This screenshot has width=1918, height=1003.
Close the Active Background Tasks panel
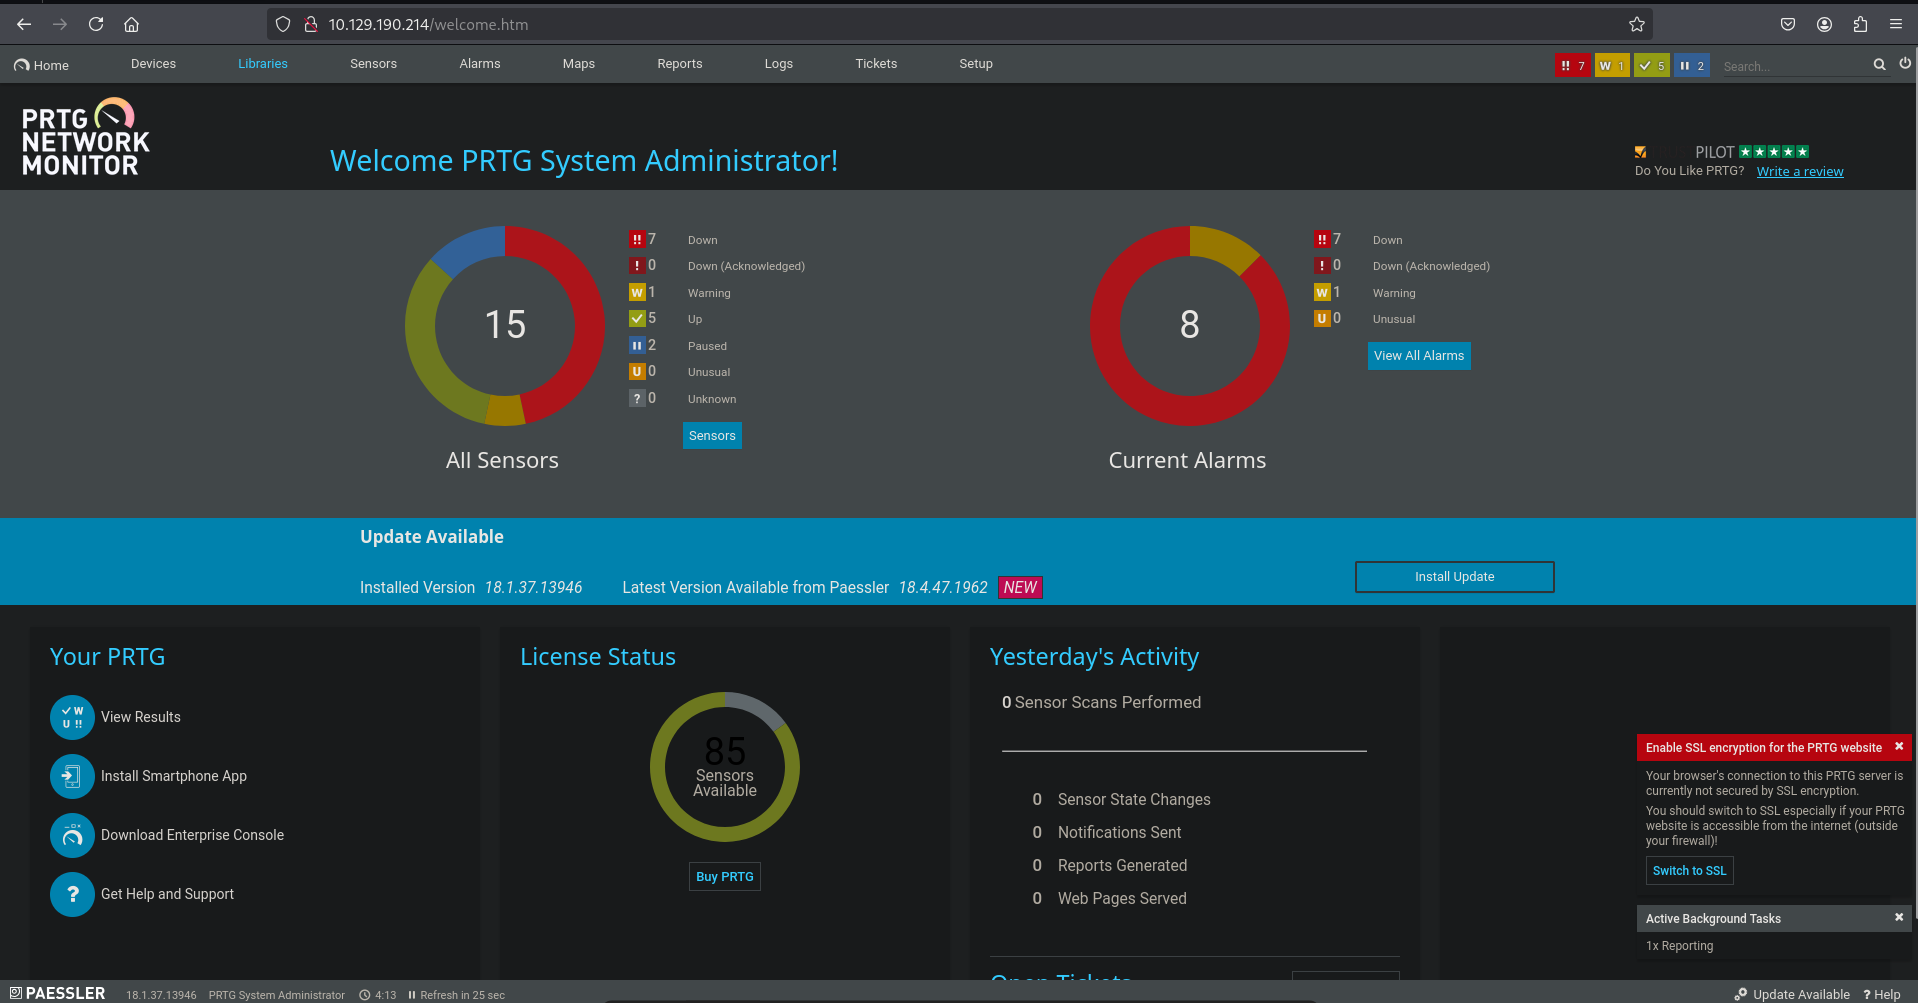(1898, 918)
